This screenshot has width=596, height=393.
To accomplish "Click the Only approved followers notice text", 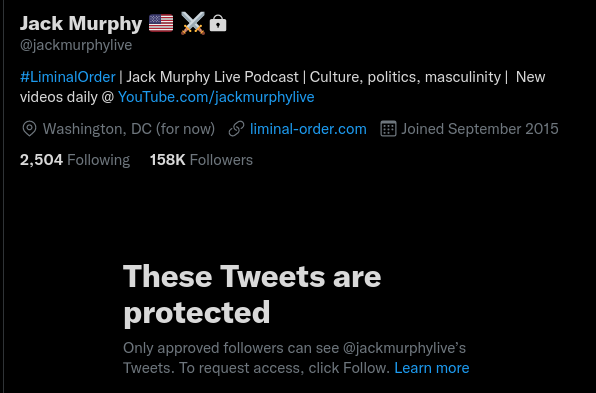I will (x=294, y=358).
